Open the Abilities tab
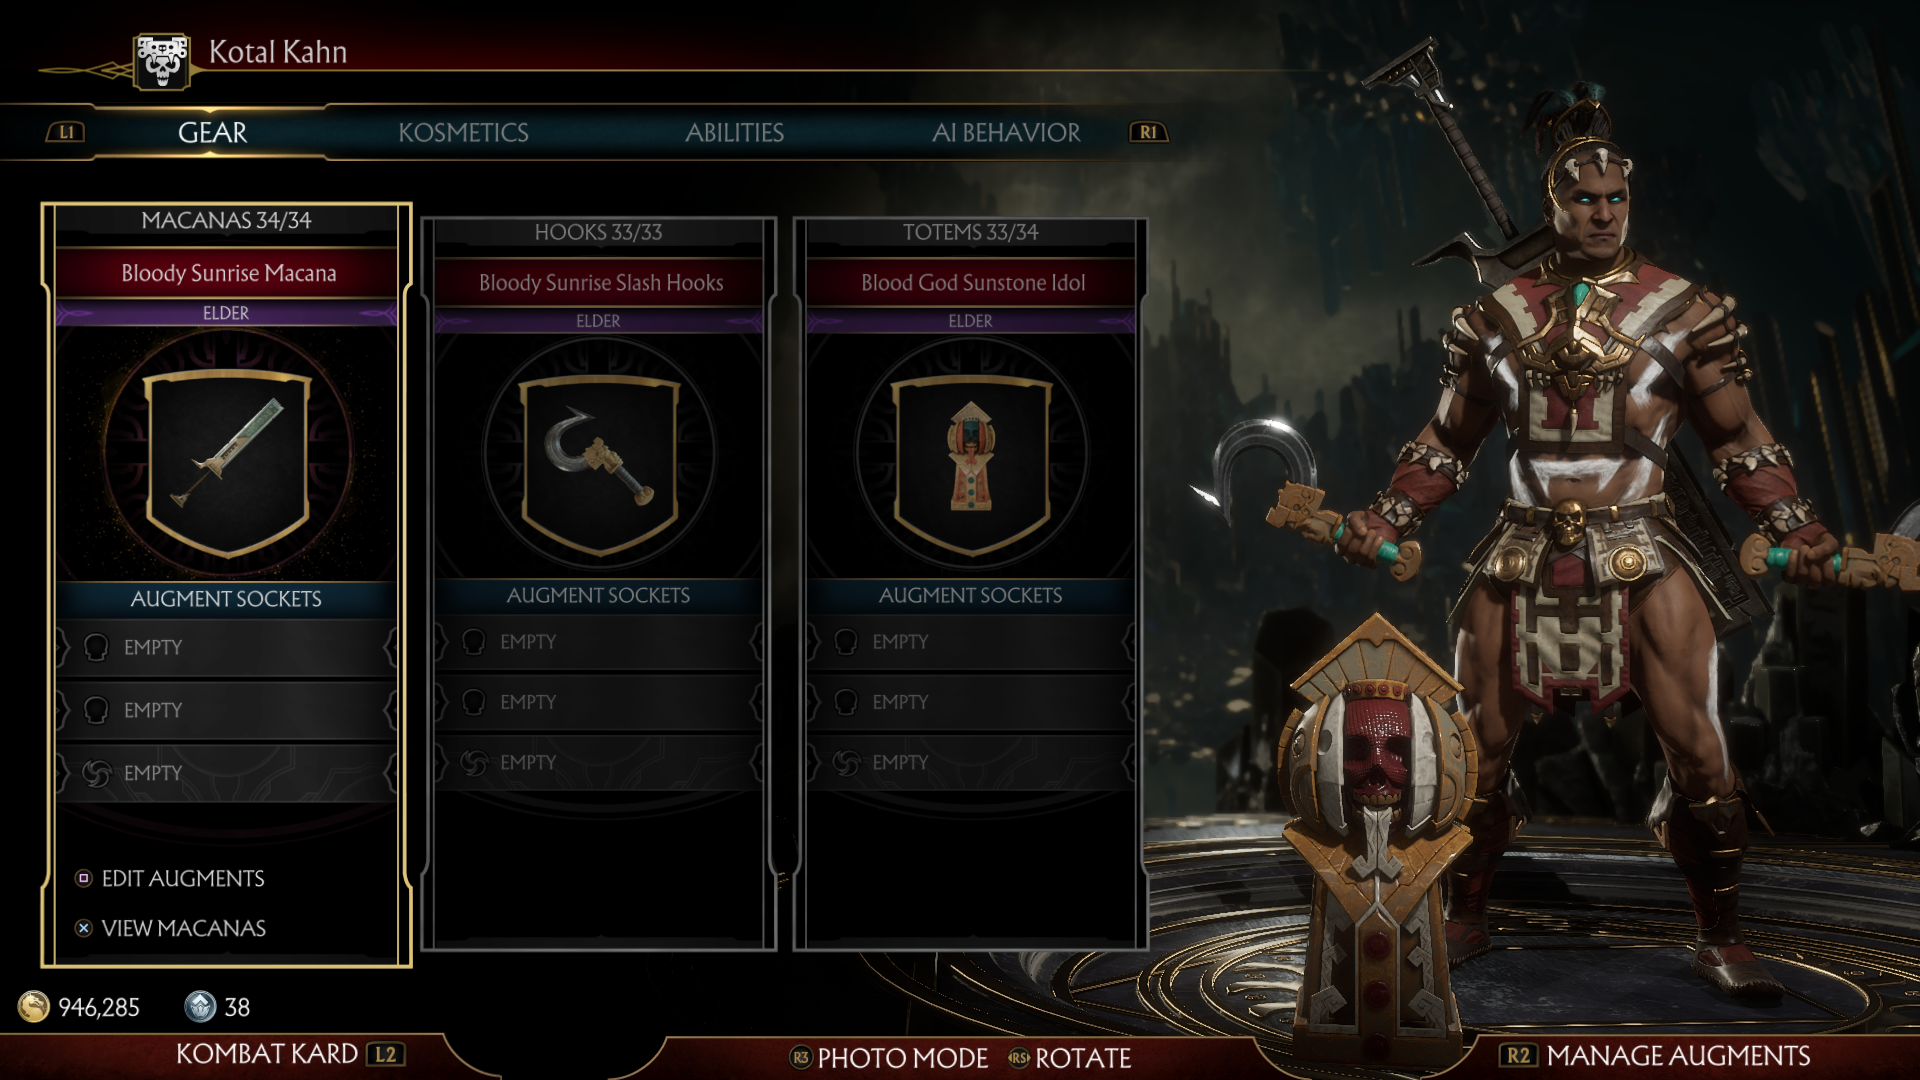The image size is (1920, 1080). click(x=734, y=132)
